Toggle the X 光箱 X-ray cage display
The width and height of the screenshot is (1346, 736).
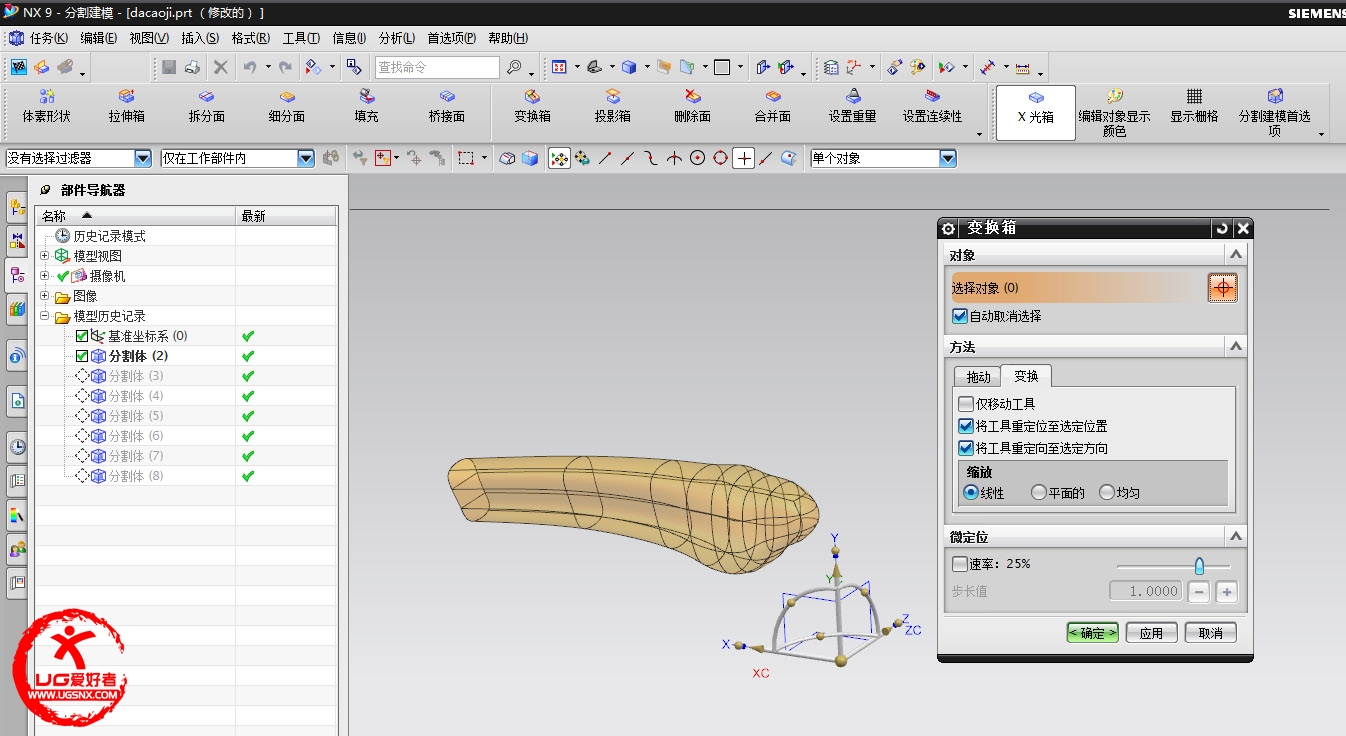coord(1036,112)
